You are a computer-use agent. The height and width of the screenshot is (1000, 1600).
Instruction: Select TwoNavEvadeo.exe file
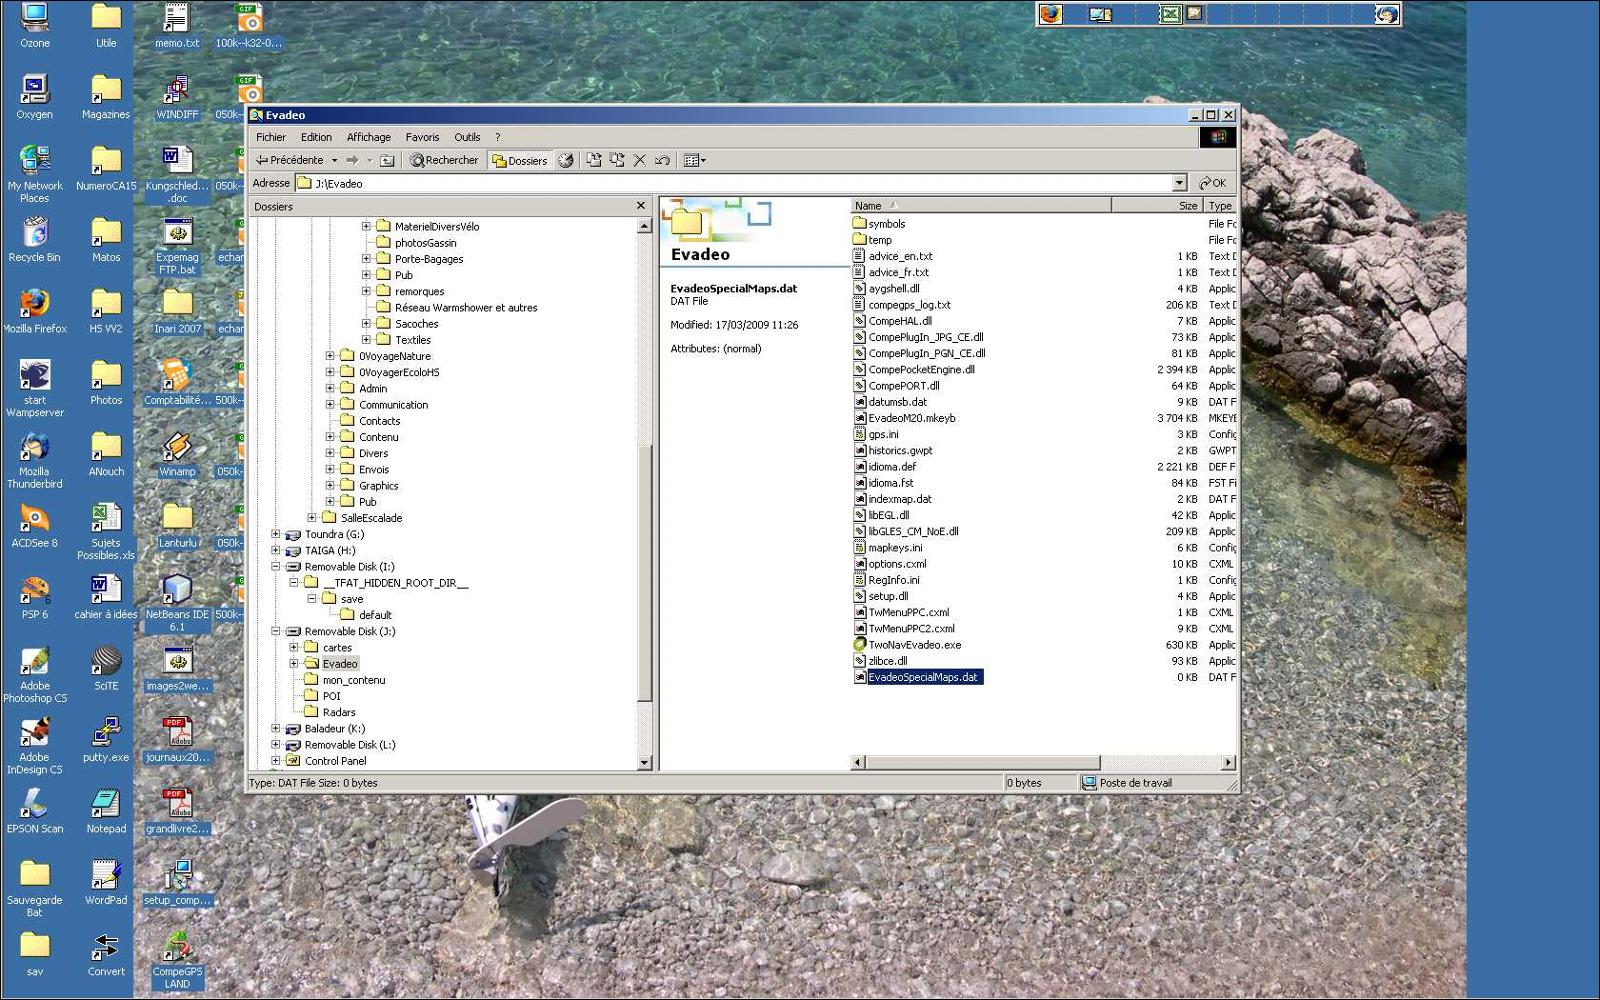[914, 645]
